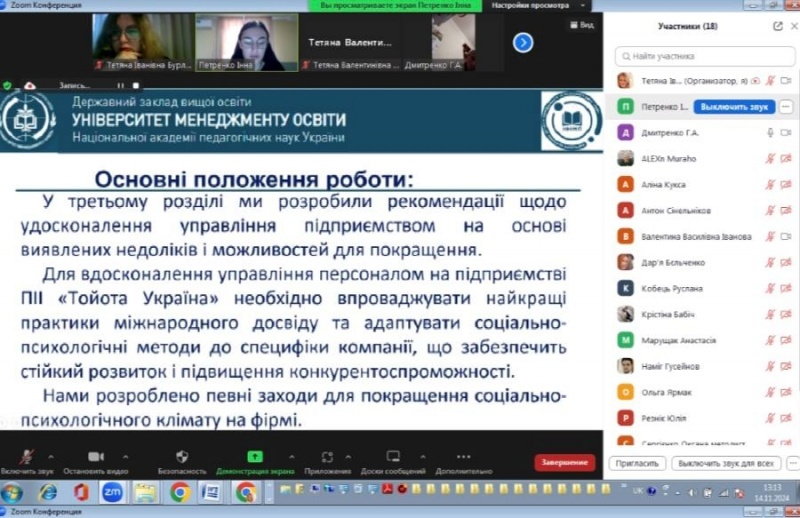This screenshot has width=800, height=518.
Task: Open Доски сообщений whiteboard icon
Action: (x=393, y=456)
